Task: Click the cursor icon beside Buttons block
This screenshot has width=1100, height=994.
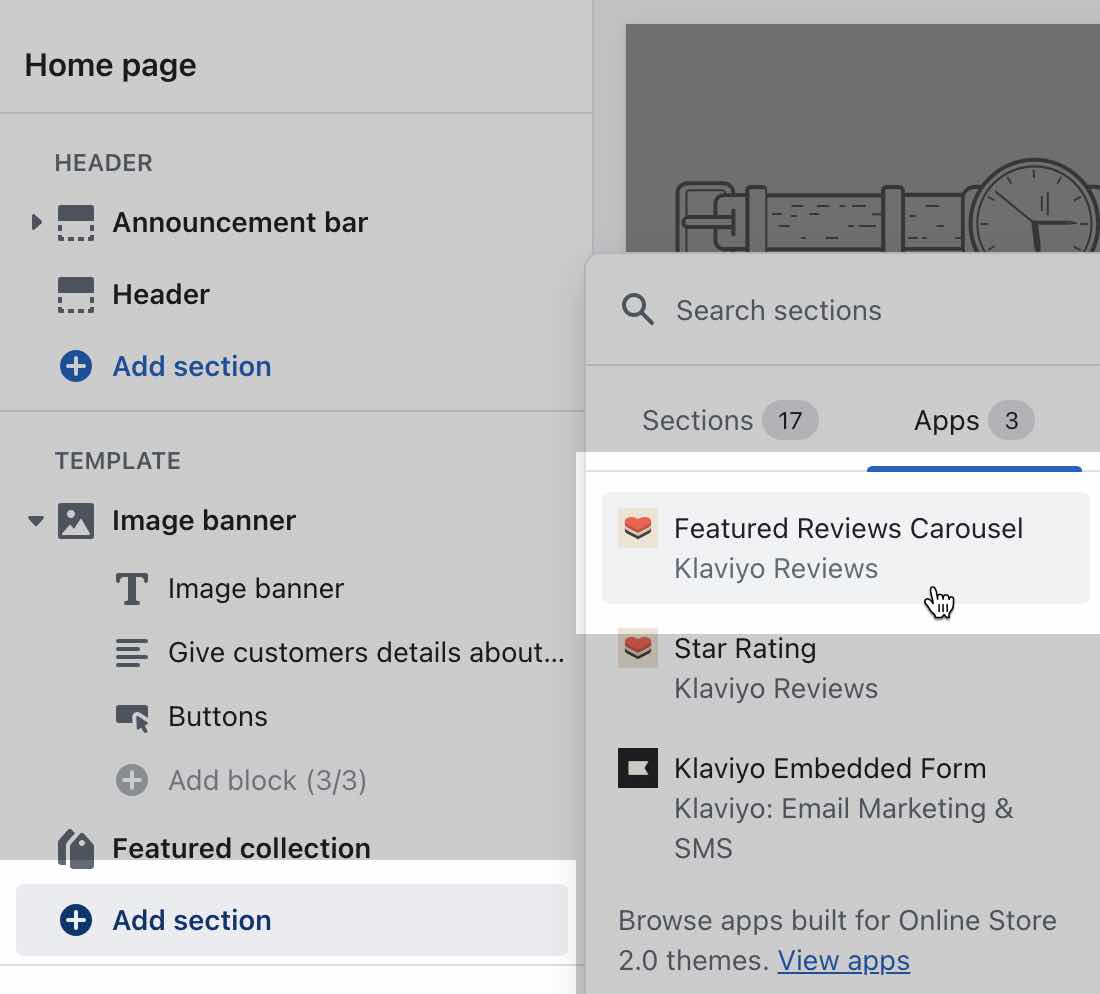Action: click(x=131, y=716)
